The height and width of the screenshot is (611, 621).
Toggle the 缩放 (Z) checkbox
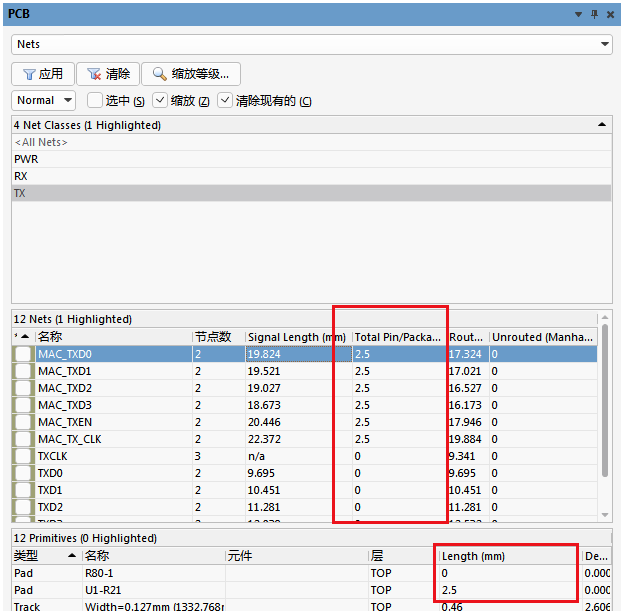coord(160,101)
